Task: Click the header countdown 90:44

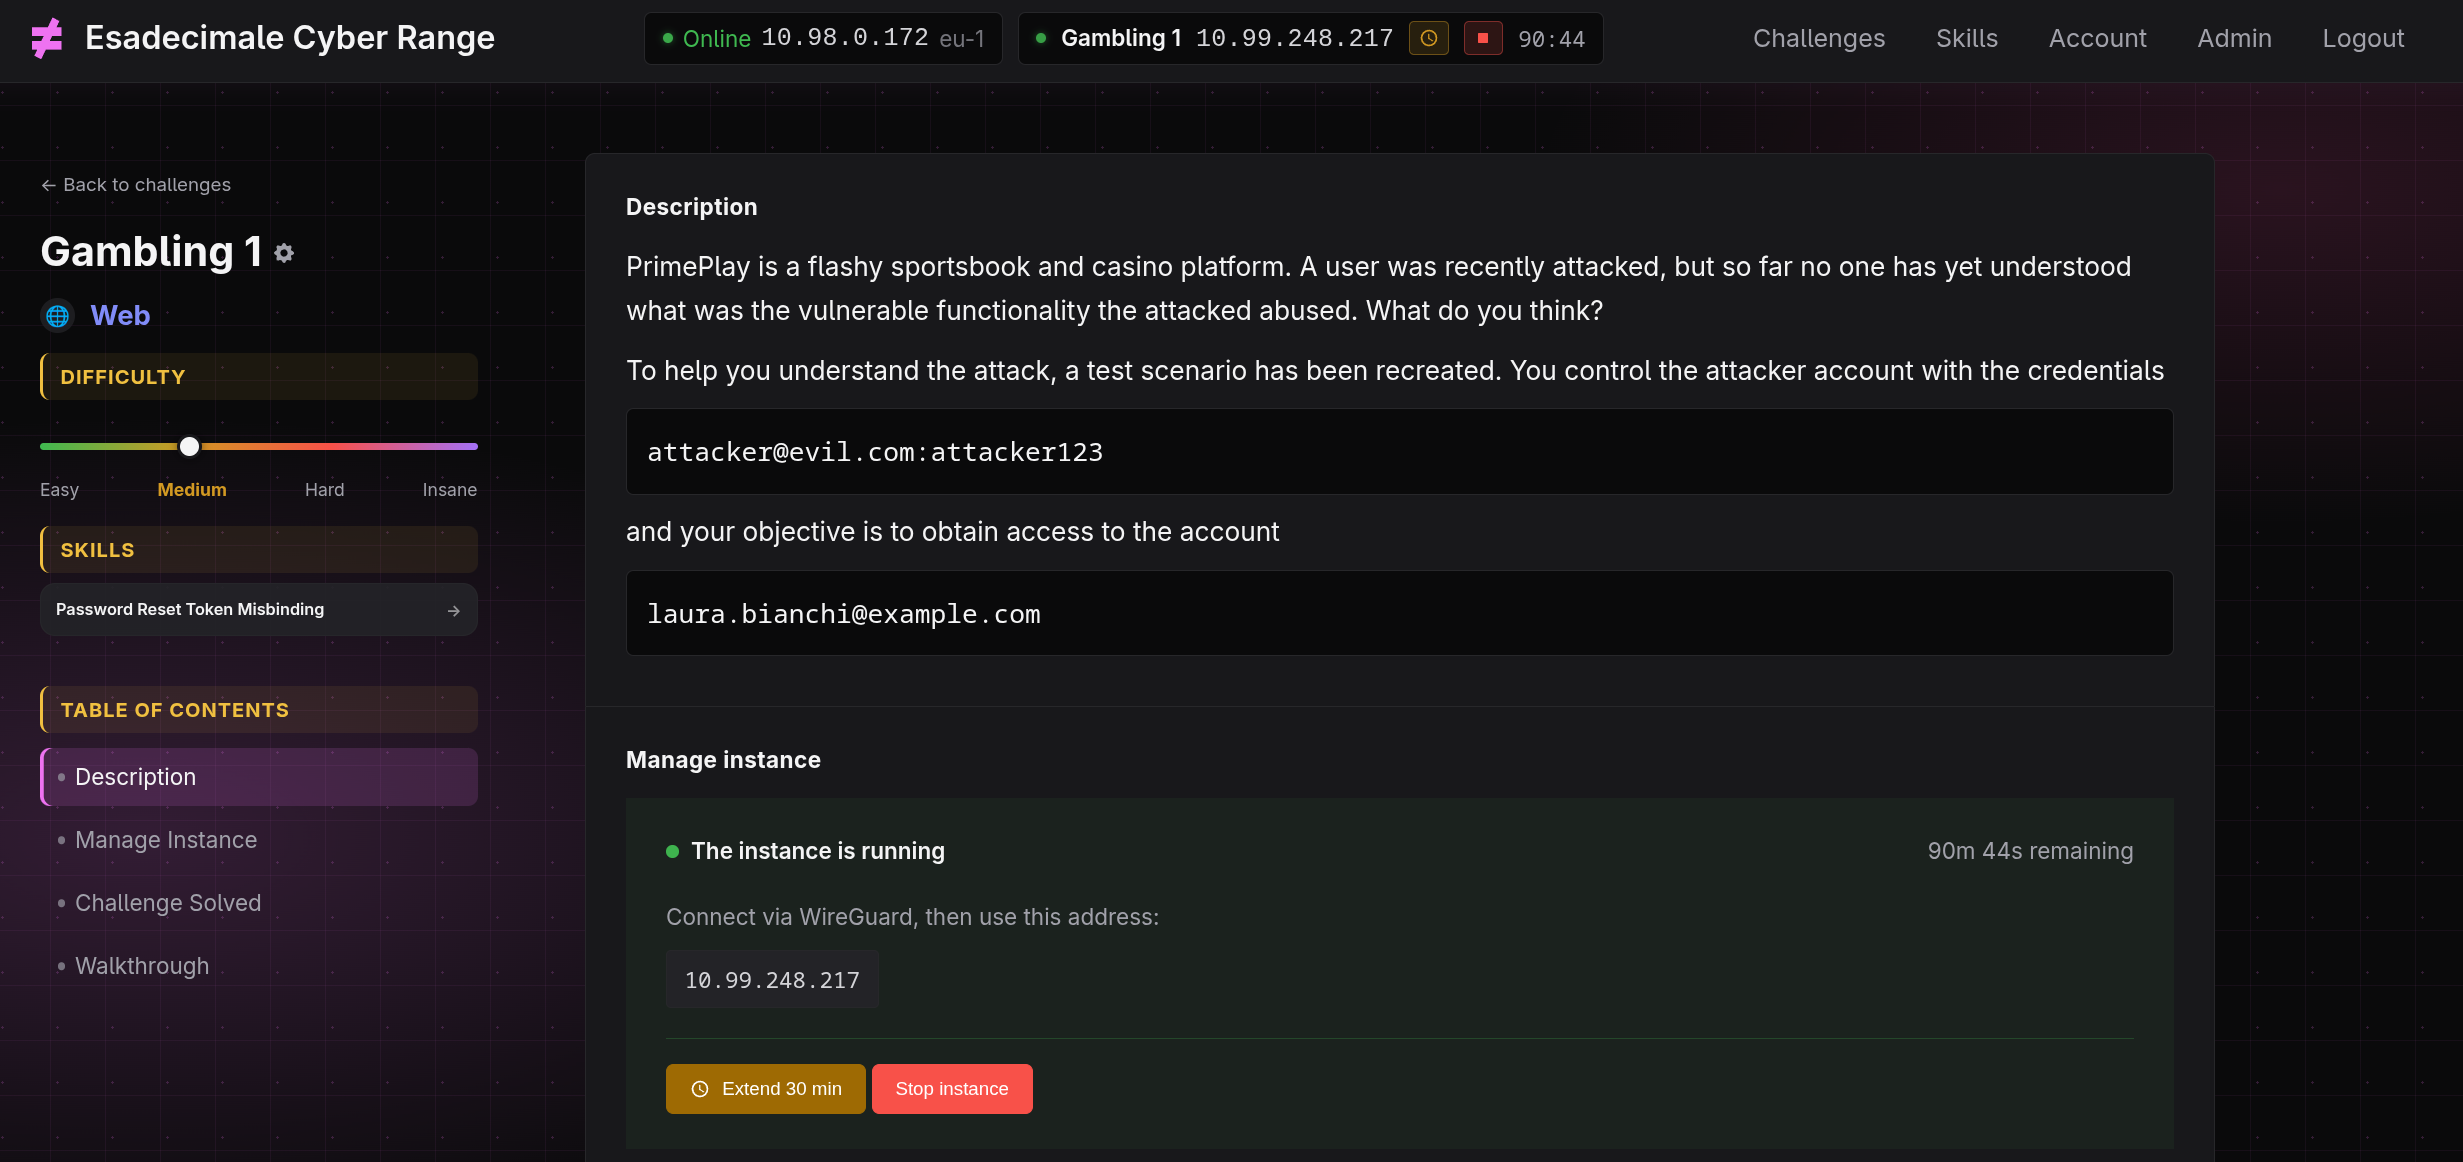Action: tap(1551, 39)
